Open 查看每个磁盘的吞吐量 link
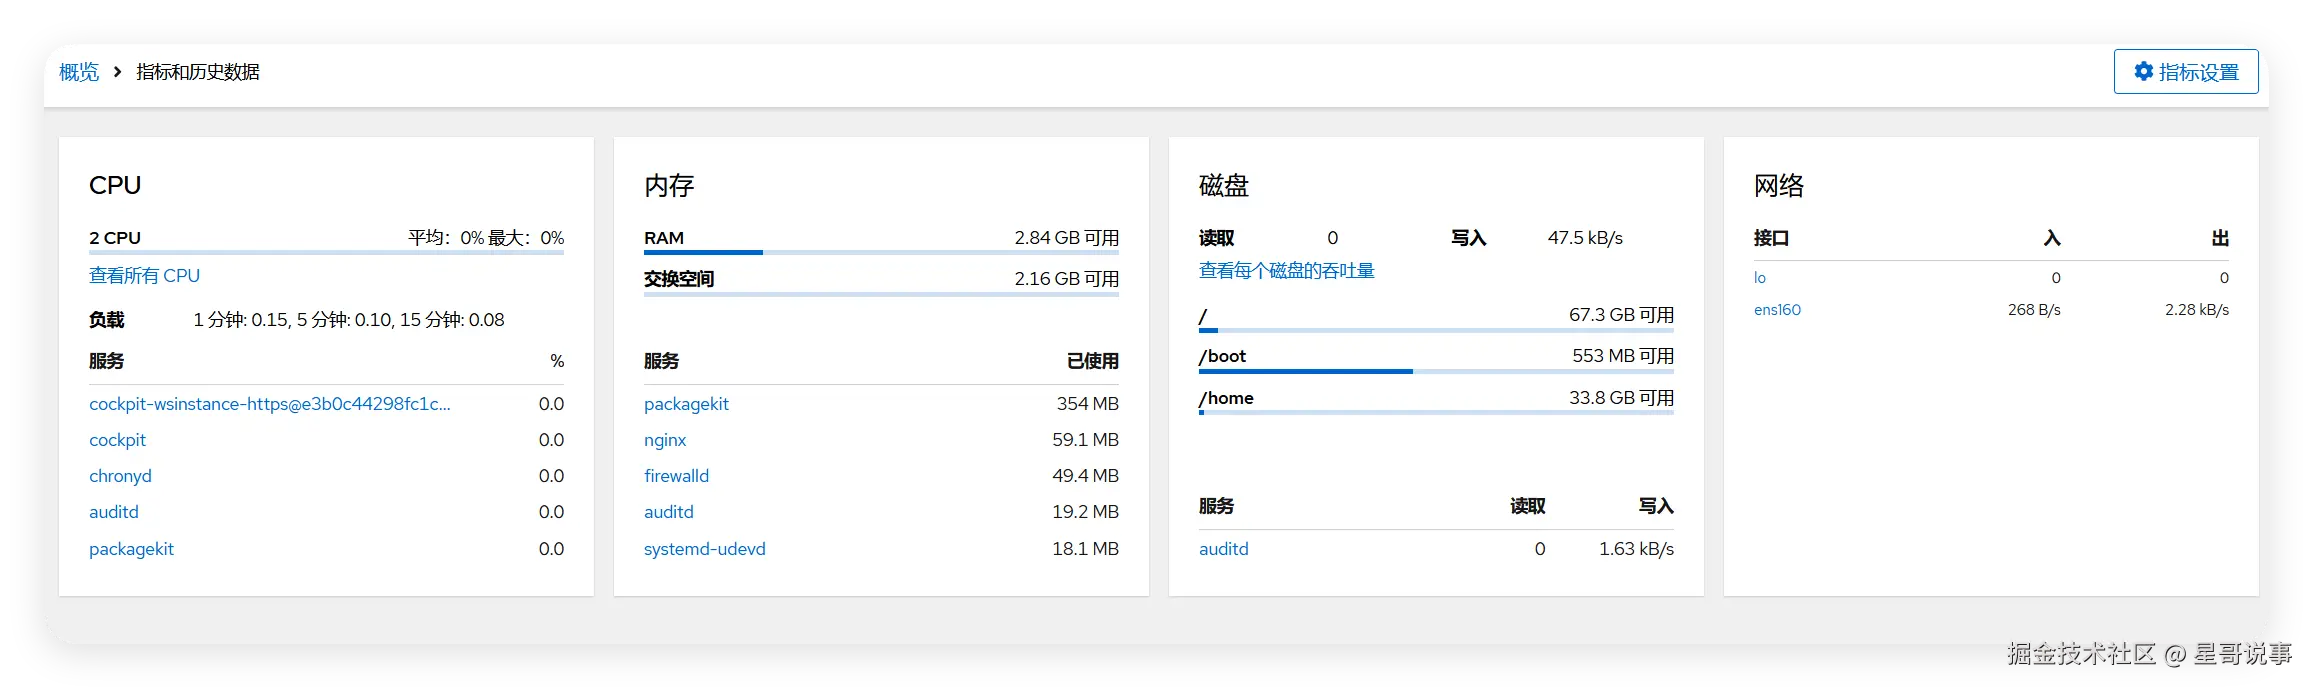 pyautogui.click(x=1286, y=271)
